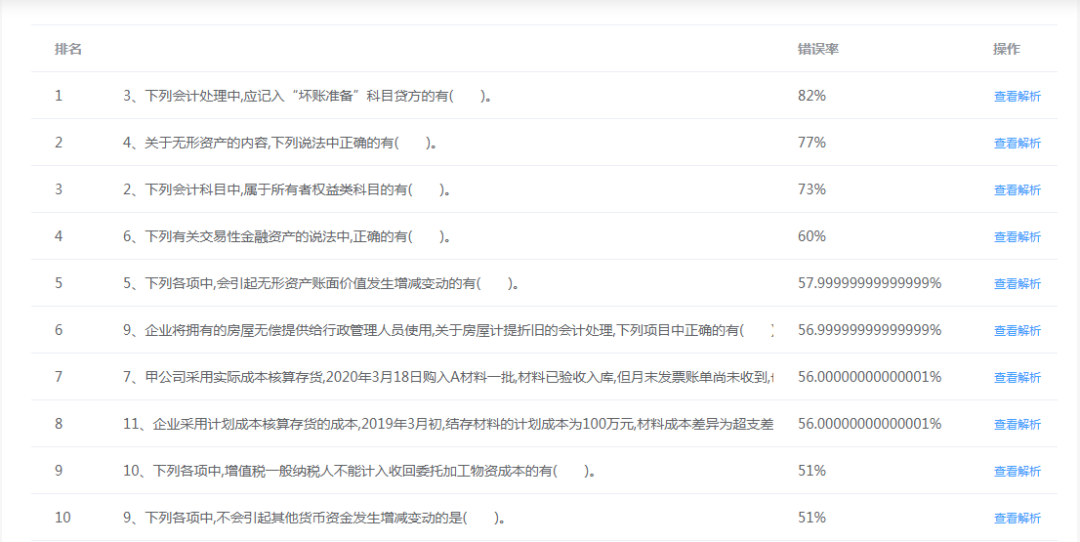Select question text 甲公司采用实际成本核算存货

pos(448,377)
